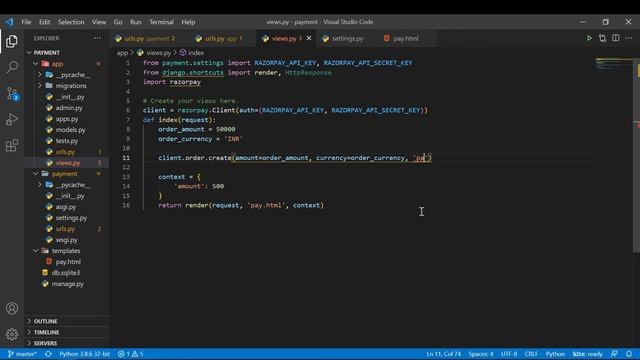This screenshot has height=360, width=640.
Task: Open the Edit menu
Action: pos(44,22)
